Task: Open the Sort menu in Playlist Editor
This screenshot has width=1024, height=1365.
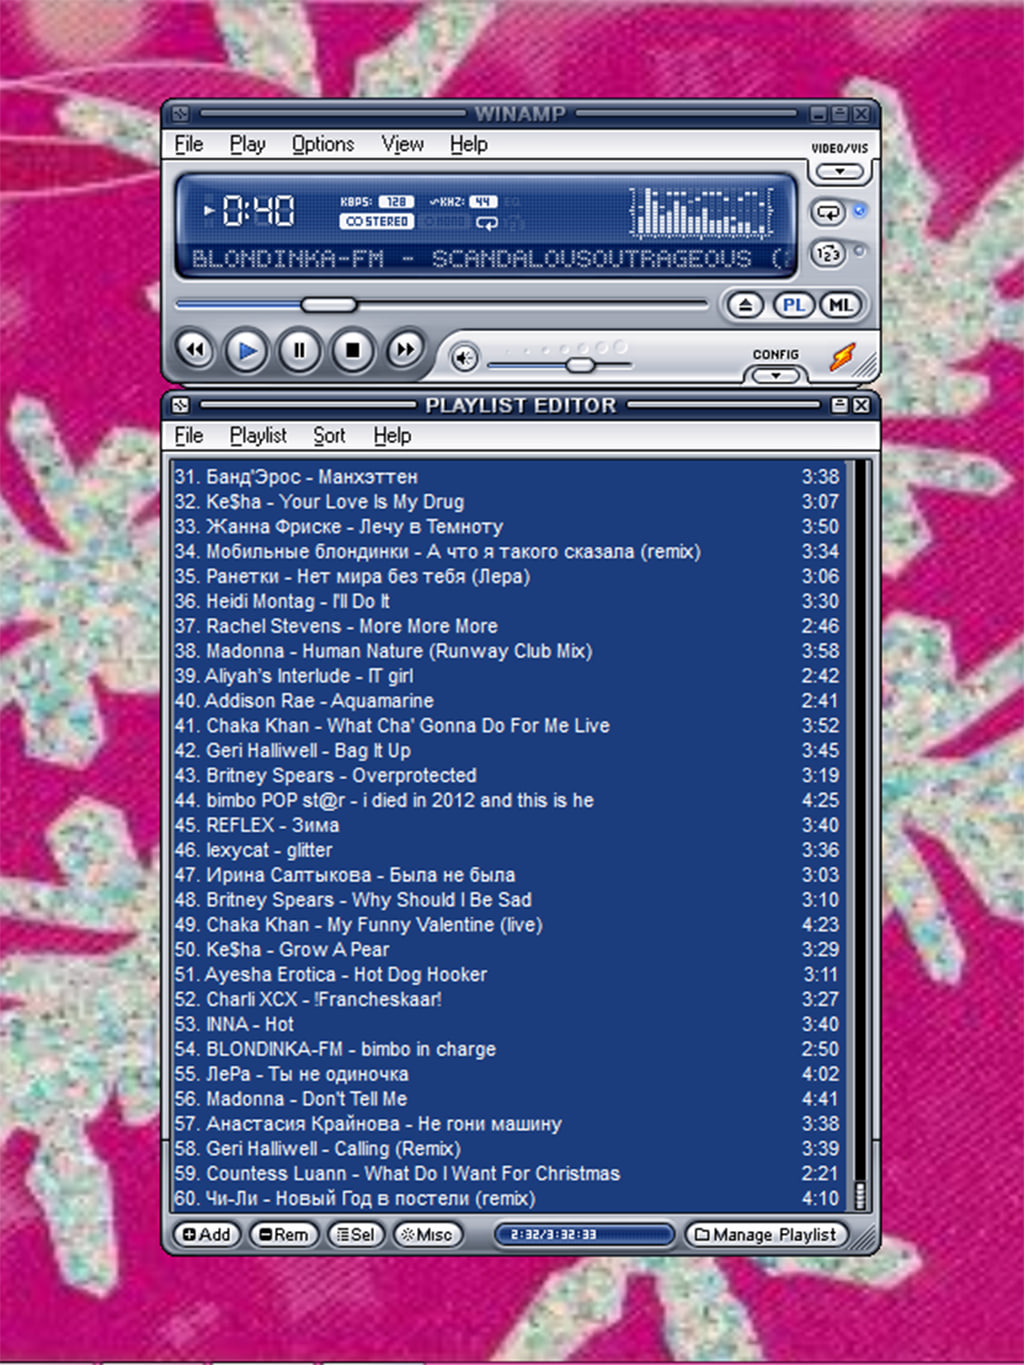Action: coord(329,436)
